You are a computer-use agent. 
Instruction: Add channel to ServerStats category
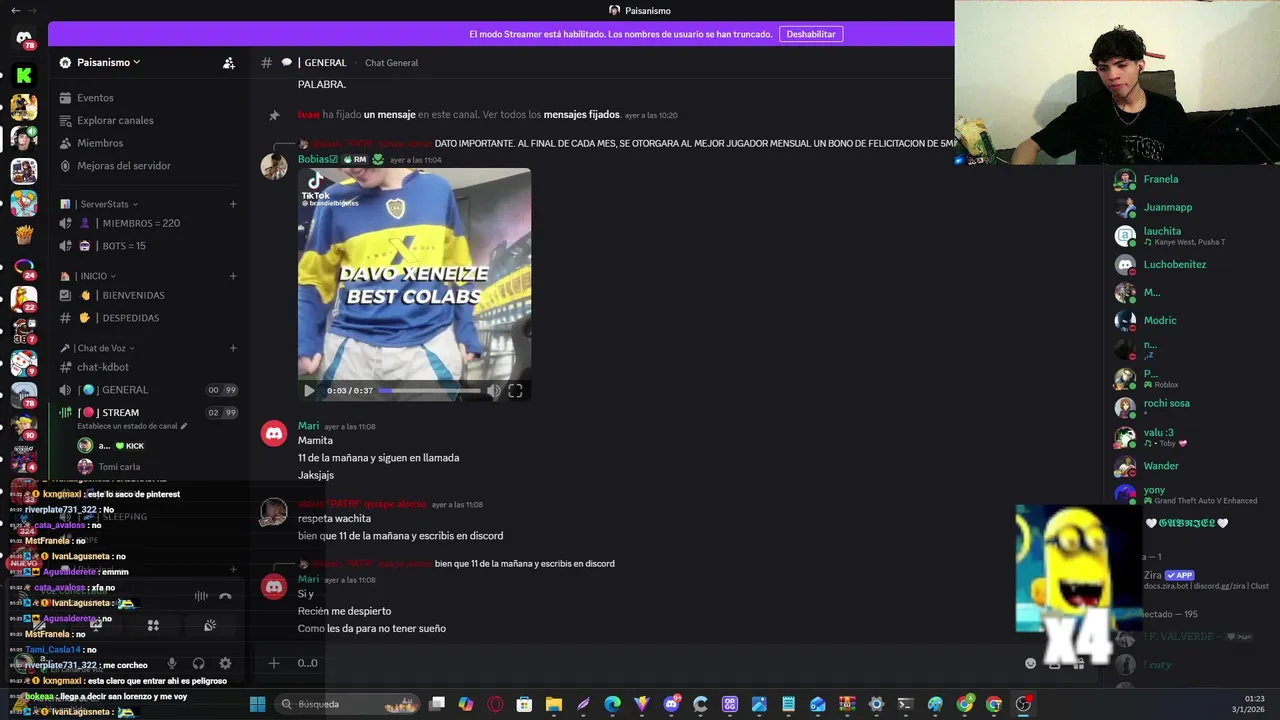(233, 204)
